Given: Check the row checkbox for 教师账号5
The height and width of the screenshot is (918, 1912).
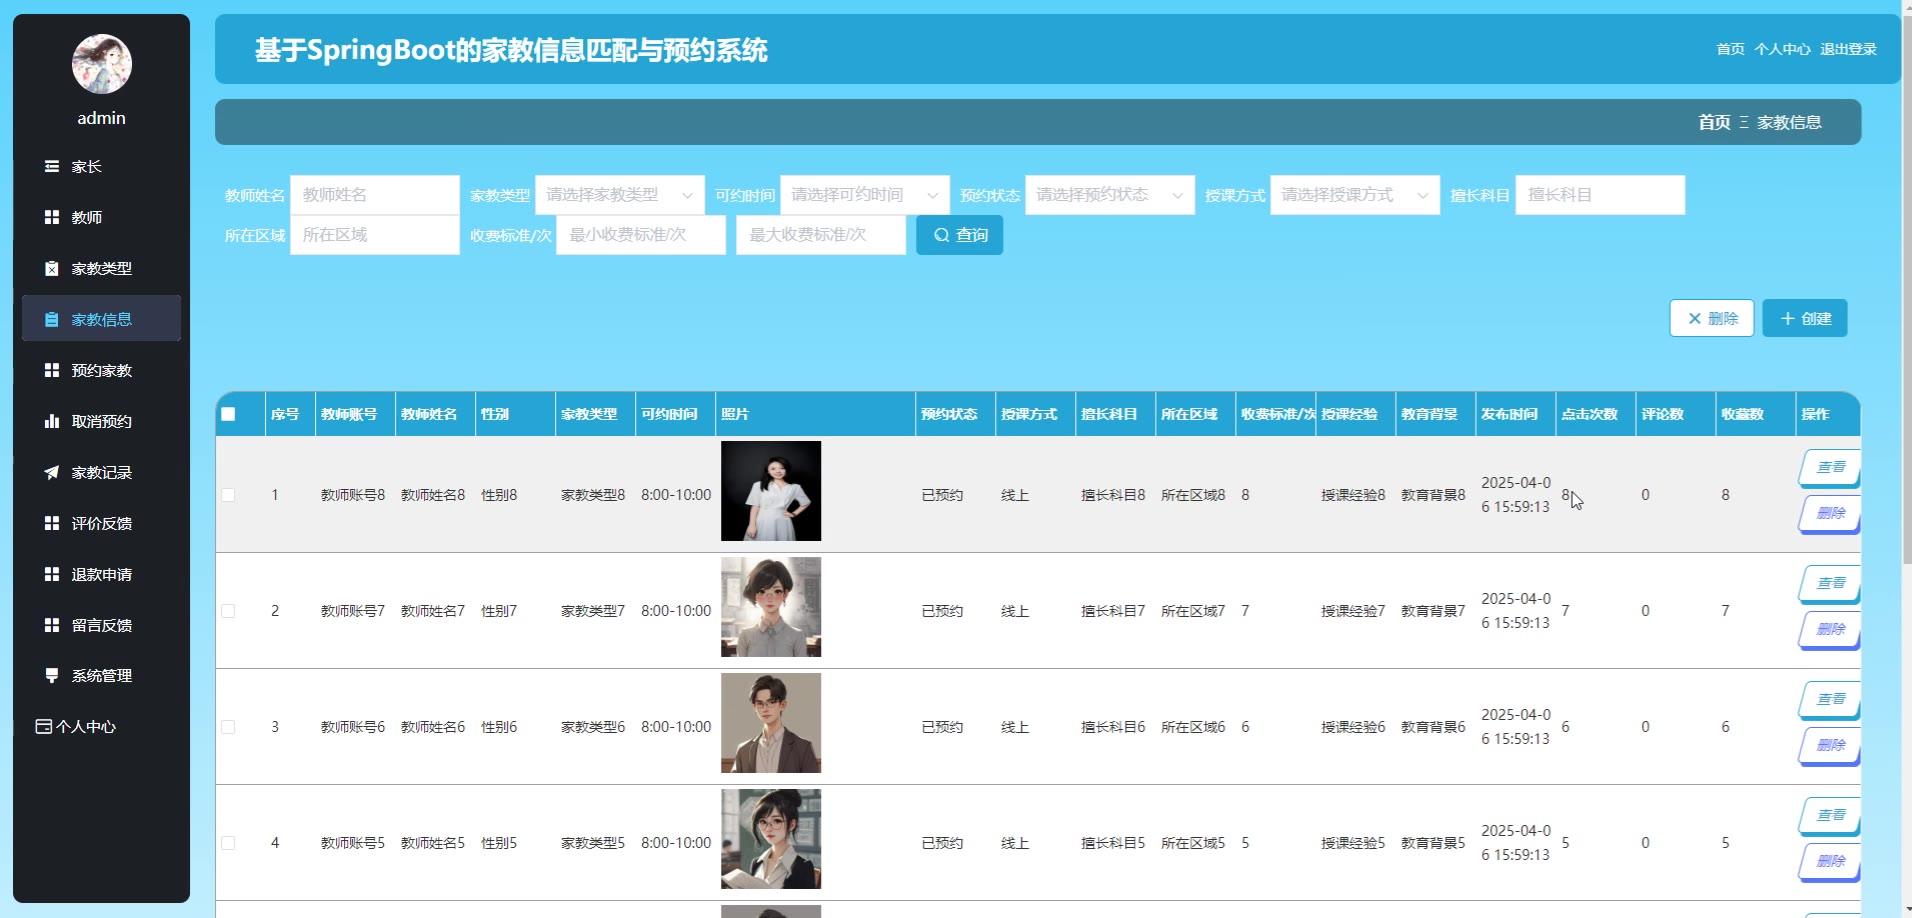Looking at the screenshot, I should pos(228,843).
